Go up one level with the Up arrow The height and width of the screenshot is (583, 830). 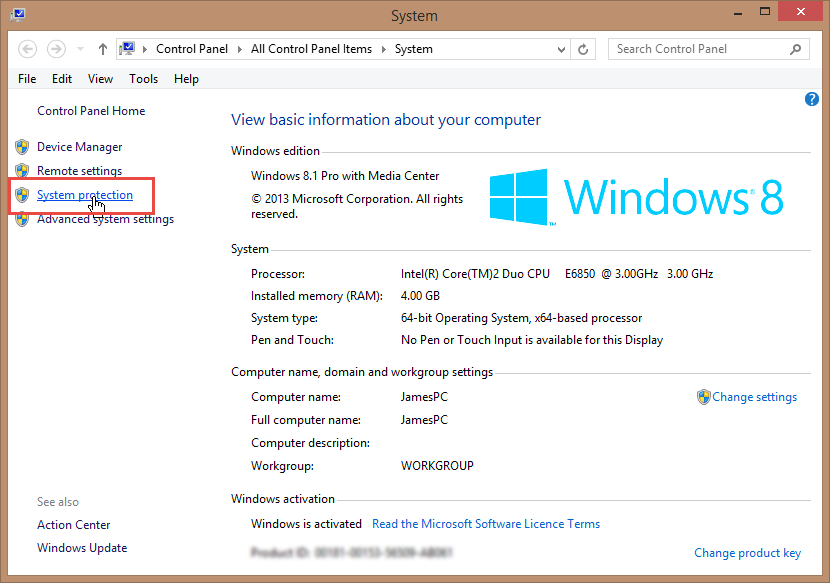click(x=103, y=49)
